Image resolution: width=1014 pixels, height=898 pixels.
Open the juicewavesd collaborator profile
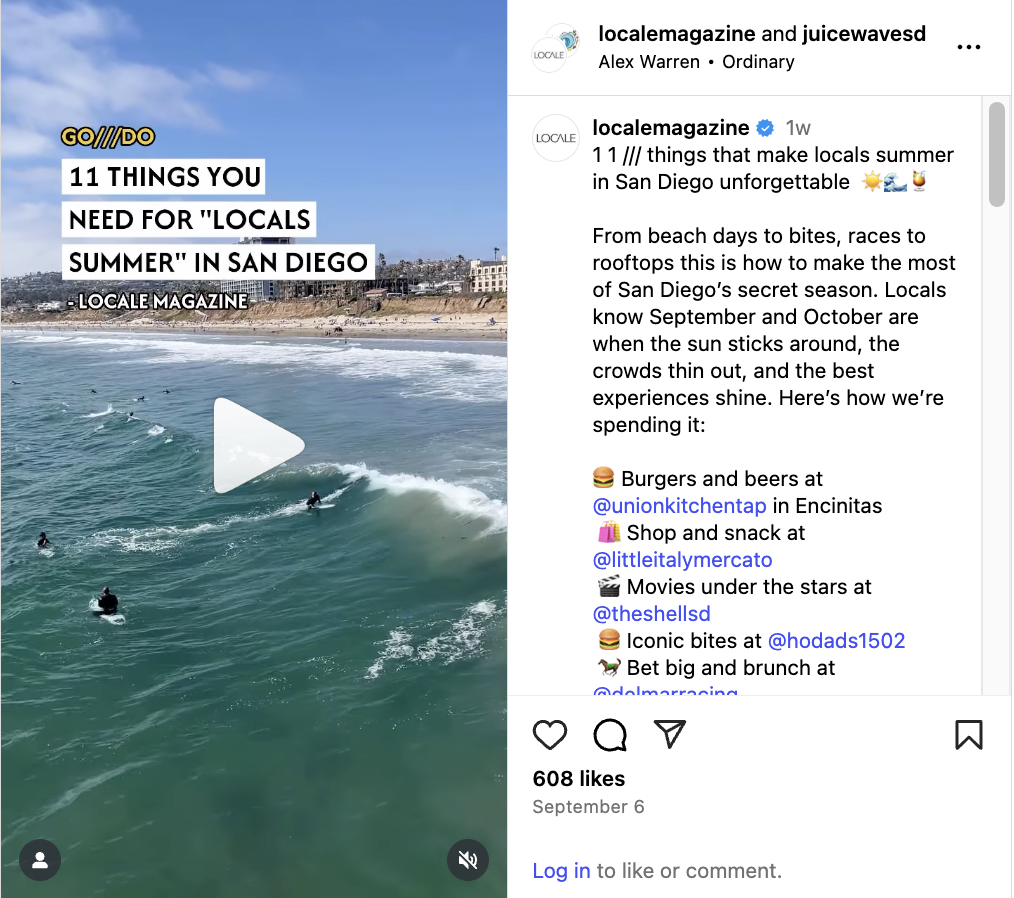point(864,34)
